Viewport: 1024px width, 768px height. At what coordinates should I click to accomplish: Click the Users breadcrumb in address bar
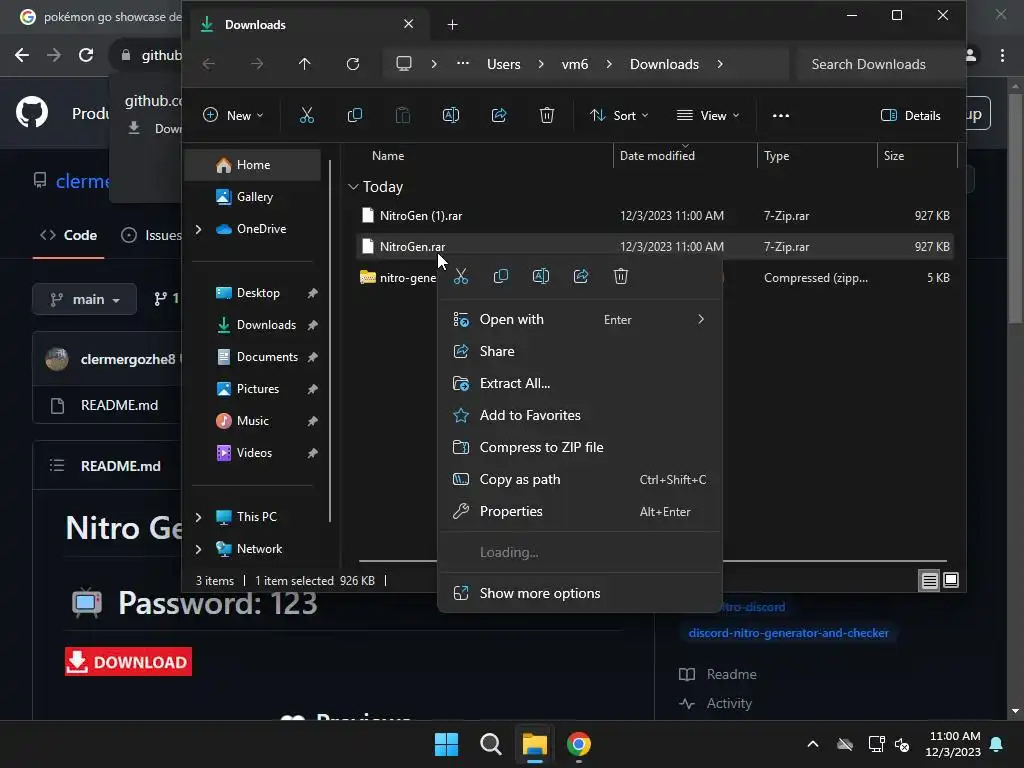[x=504, y=64]
